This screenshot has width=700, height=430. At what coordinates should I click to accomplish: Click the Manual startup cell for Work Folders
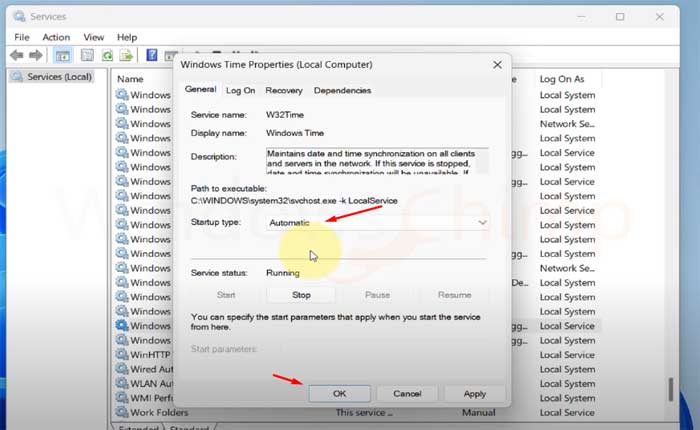[479, 413]
